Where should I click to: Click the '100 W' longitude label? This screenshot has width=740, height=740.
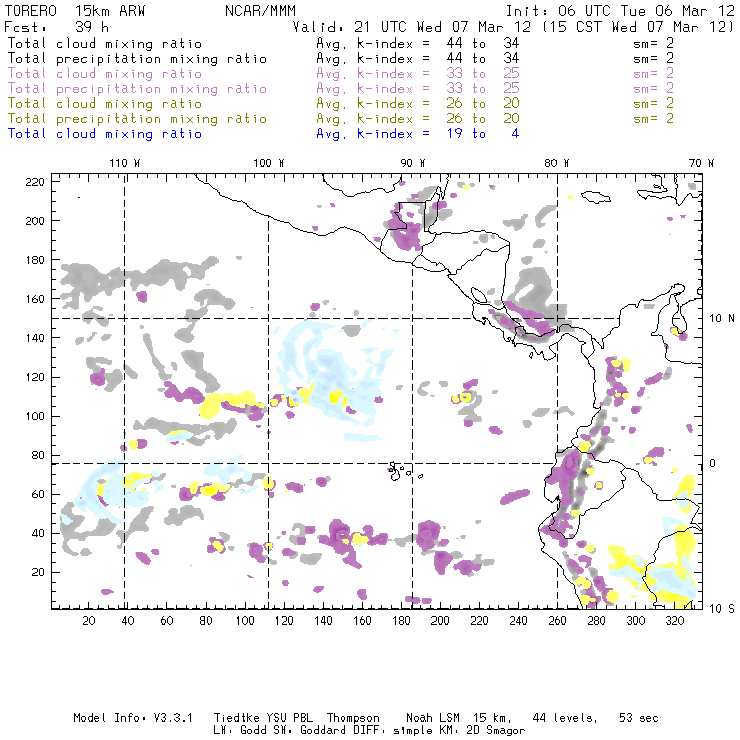tap(269, 163)
